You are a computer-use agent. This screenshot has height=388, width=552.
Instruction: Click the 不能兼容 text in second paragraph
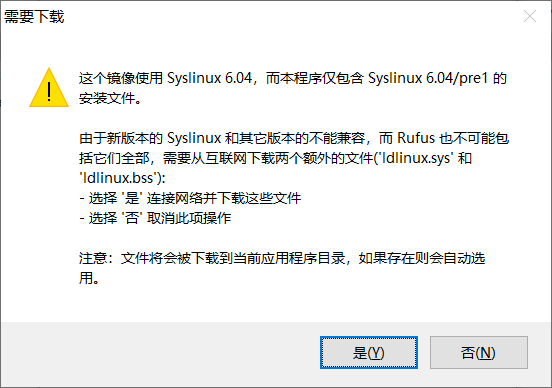[x=337, y=138]
